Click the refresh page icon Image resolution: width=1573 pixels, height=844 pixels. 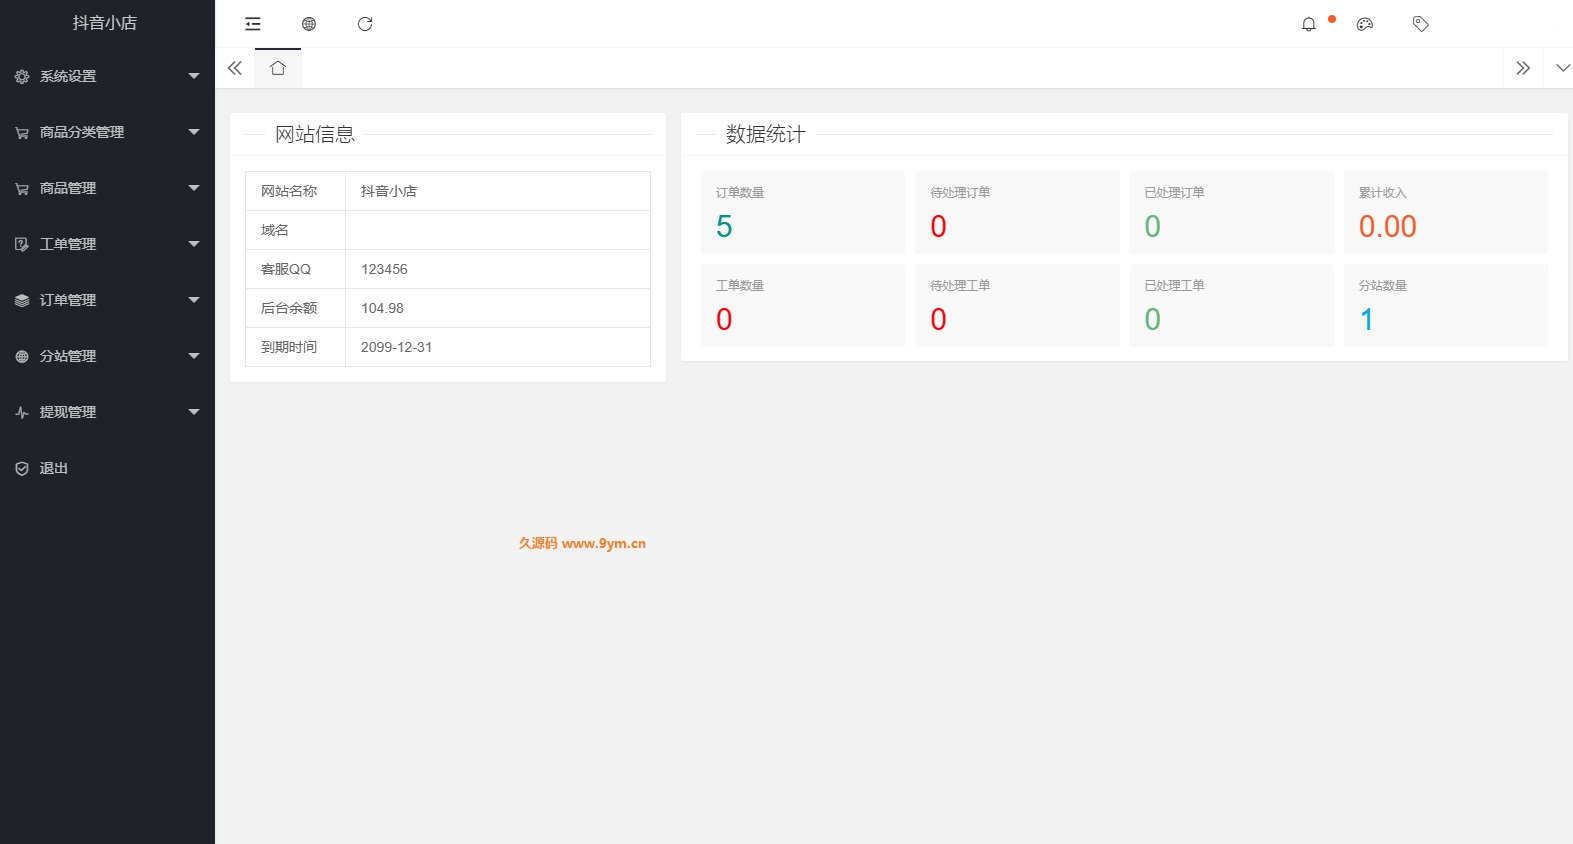pos(365,24)
